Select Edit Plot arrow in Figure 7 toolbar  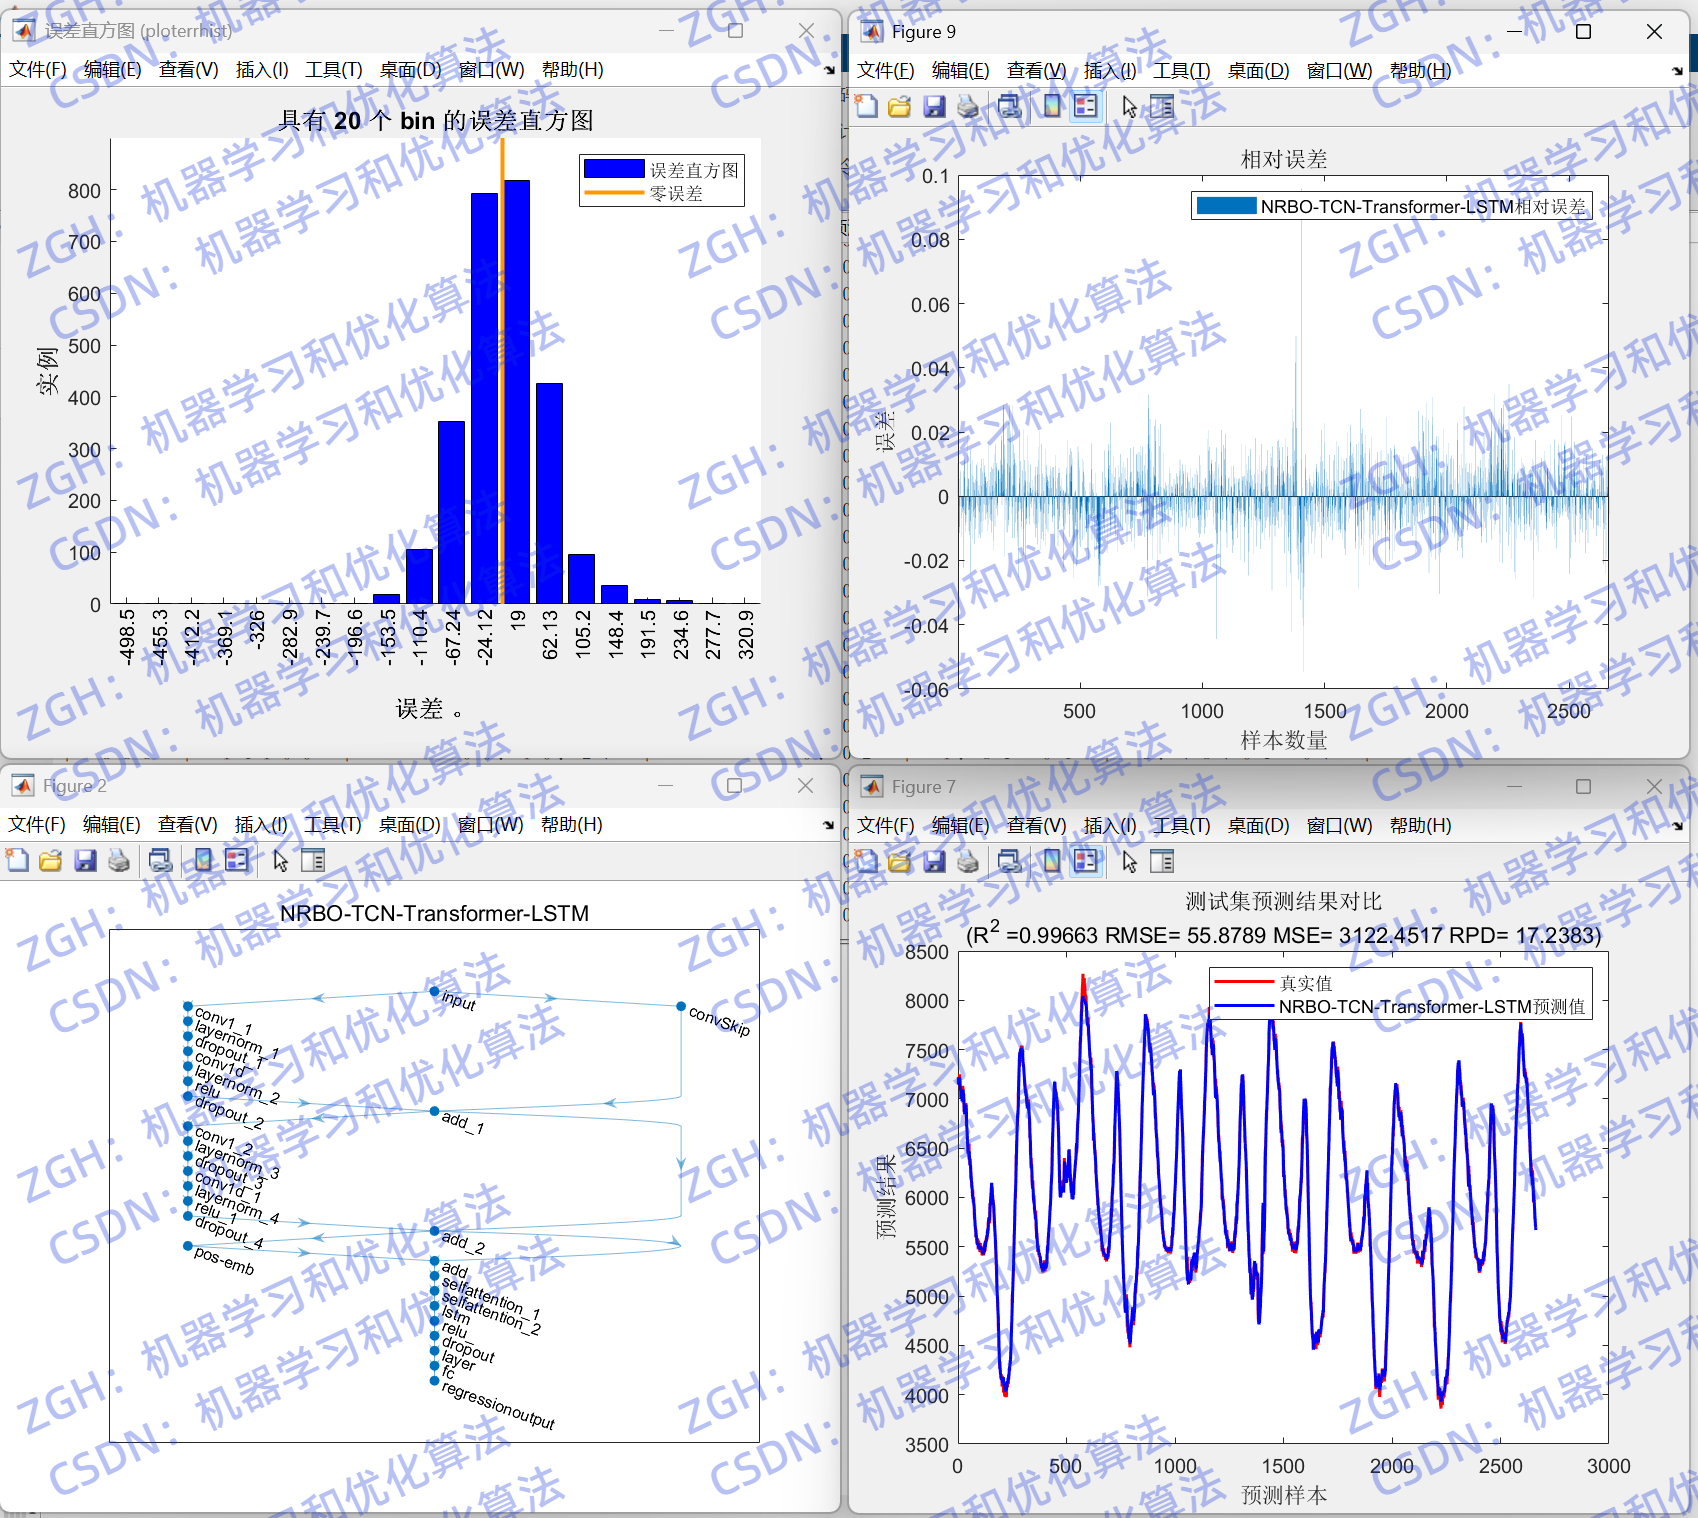[x=1130, y=861]
